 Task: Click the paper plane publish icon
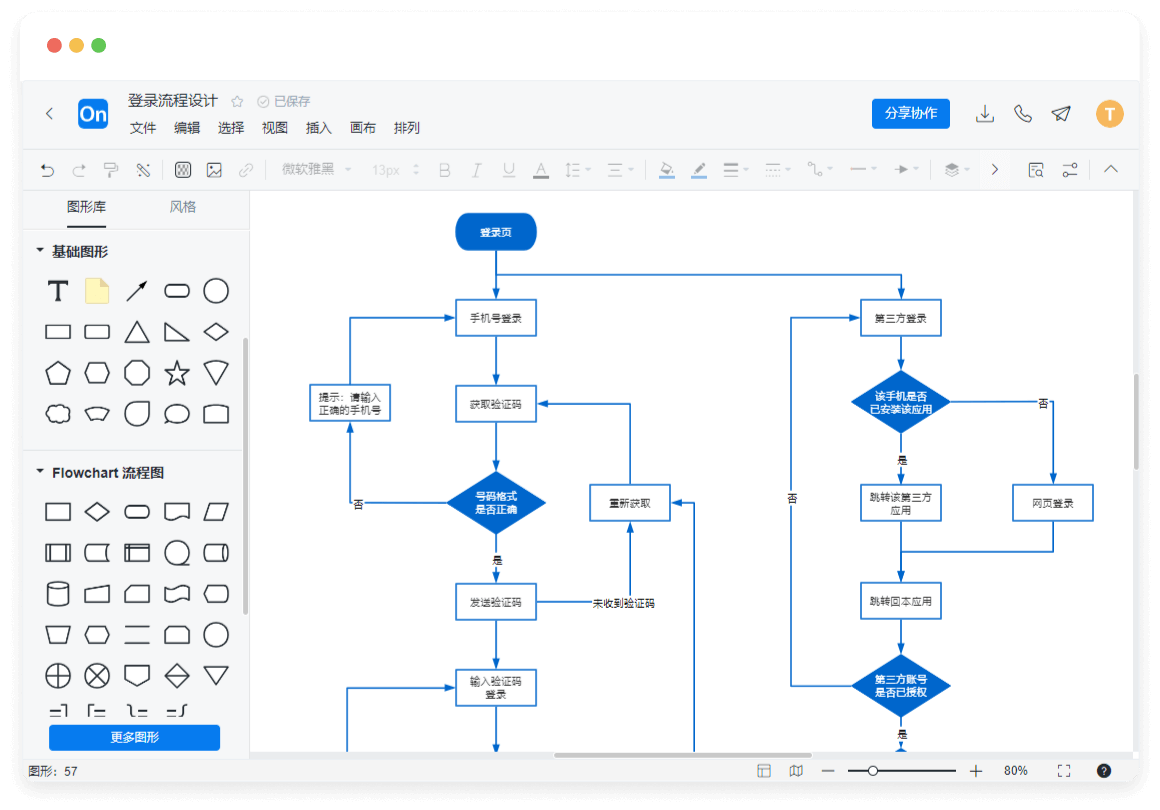coord(1061,114)
